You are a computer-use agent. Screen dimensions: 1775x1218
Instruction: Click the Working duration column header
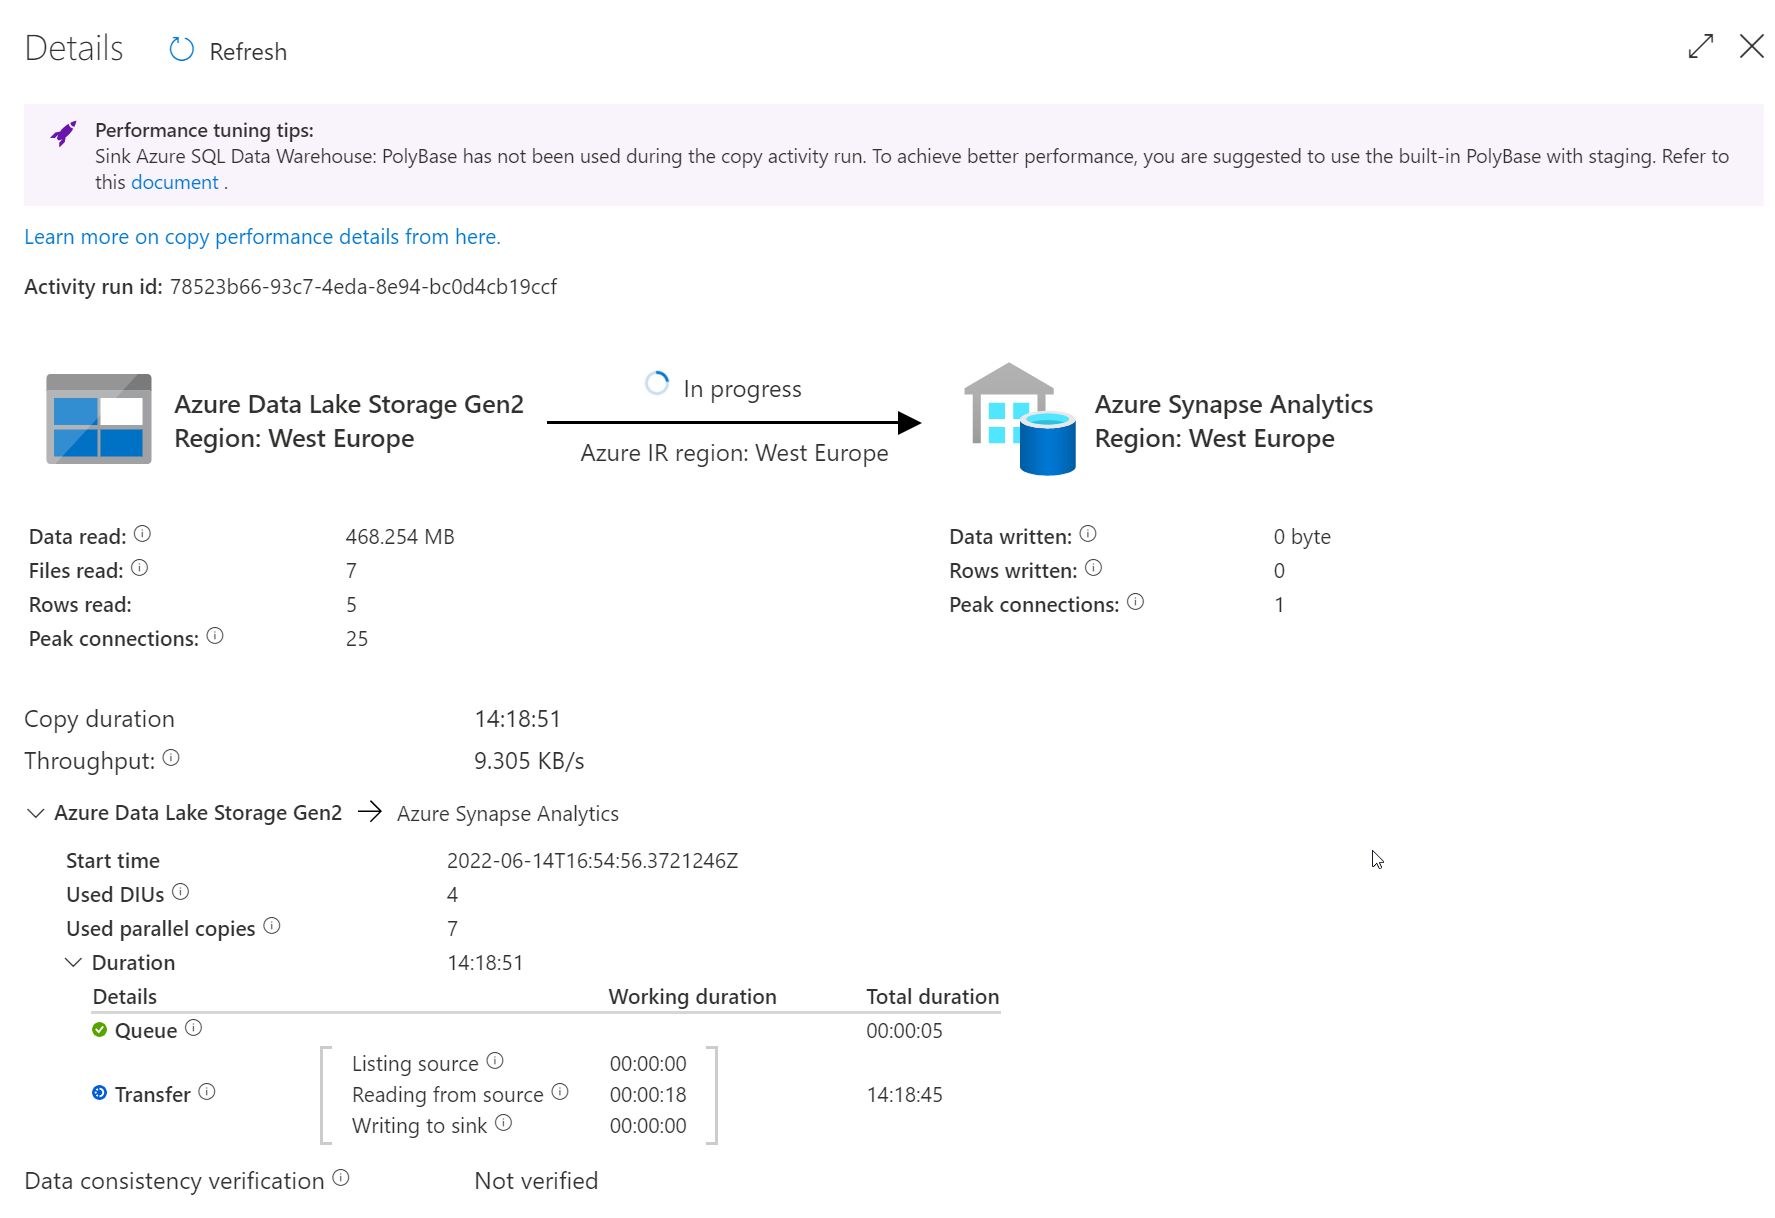click(692, 997)
